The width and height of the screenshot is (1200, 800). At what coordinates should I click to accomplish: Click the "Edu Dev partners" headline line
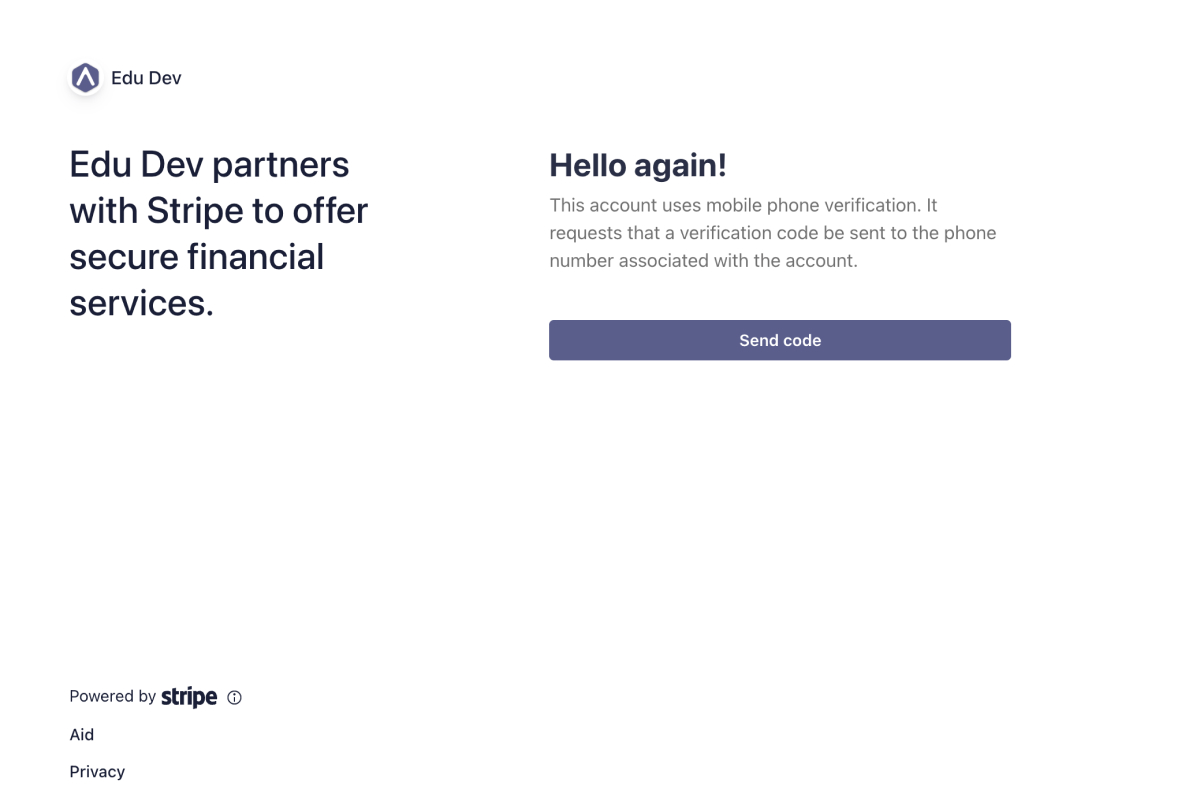[x=209, y=164]
